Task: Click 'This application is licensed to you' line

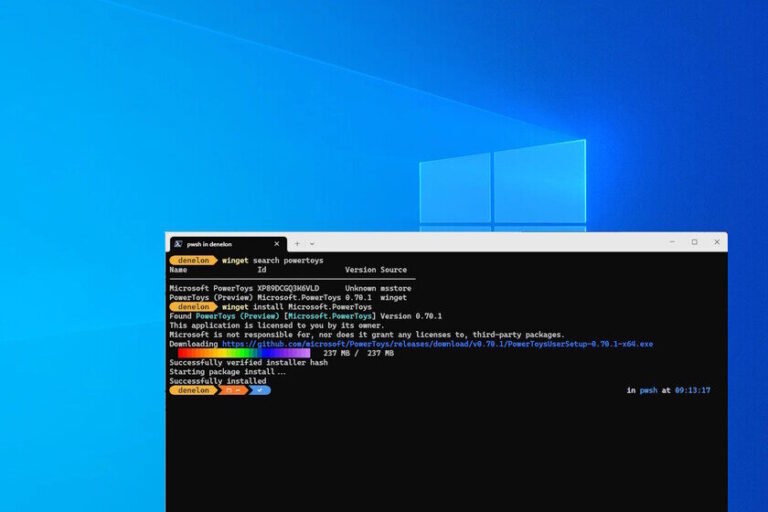Action: pos(277,326)
